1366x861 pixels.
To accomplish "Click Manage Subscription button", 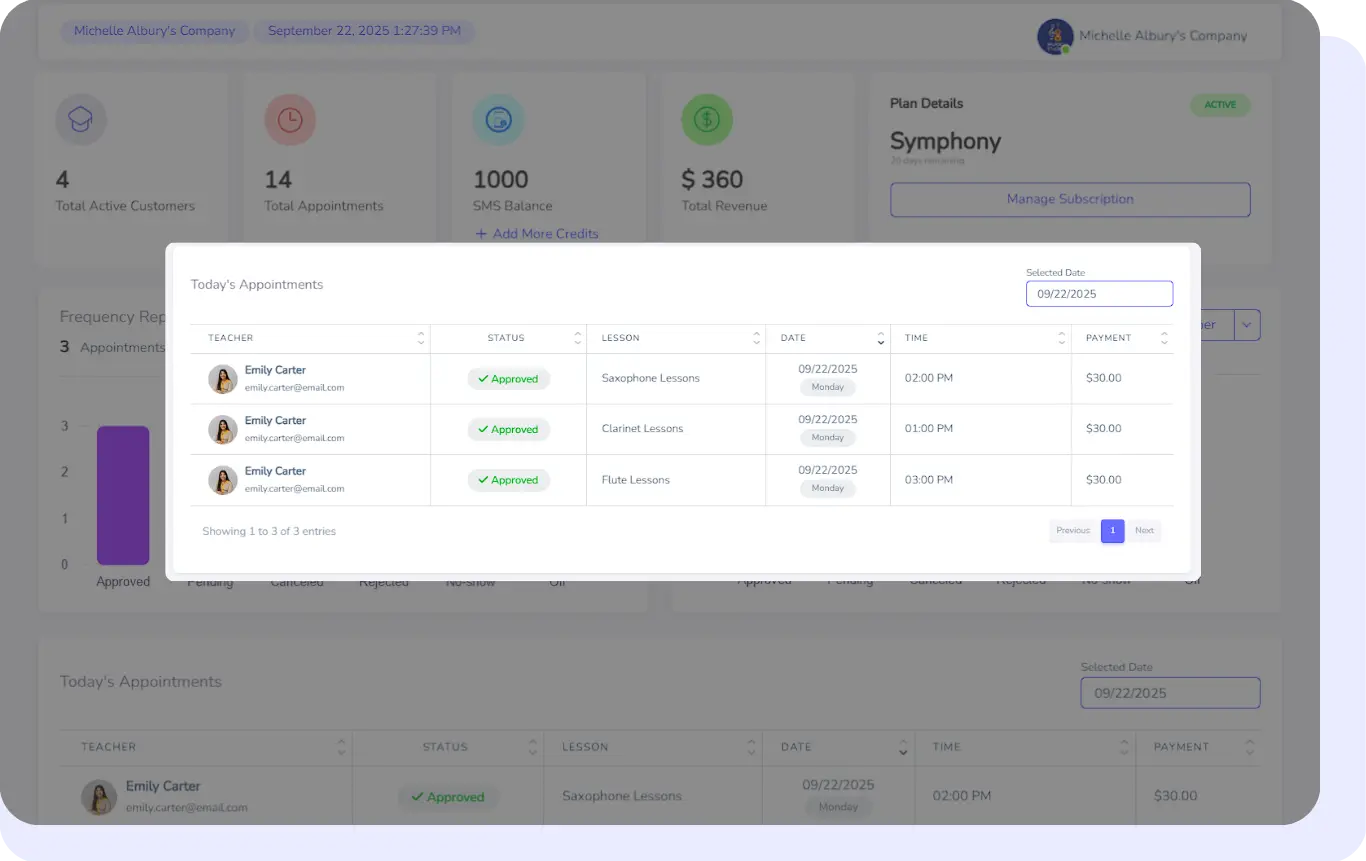I will click(1070, 199).
